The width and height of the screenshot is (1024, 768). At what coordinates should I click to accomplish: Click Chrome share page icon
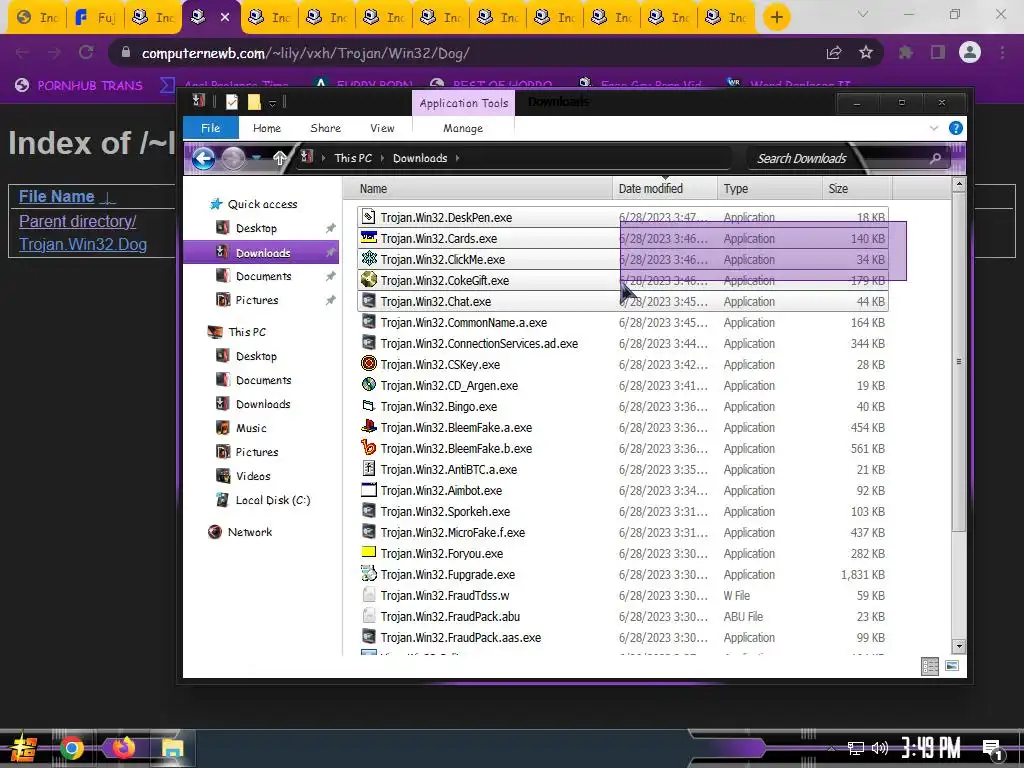(834, 53)
